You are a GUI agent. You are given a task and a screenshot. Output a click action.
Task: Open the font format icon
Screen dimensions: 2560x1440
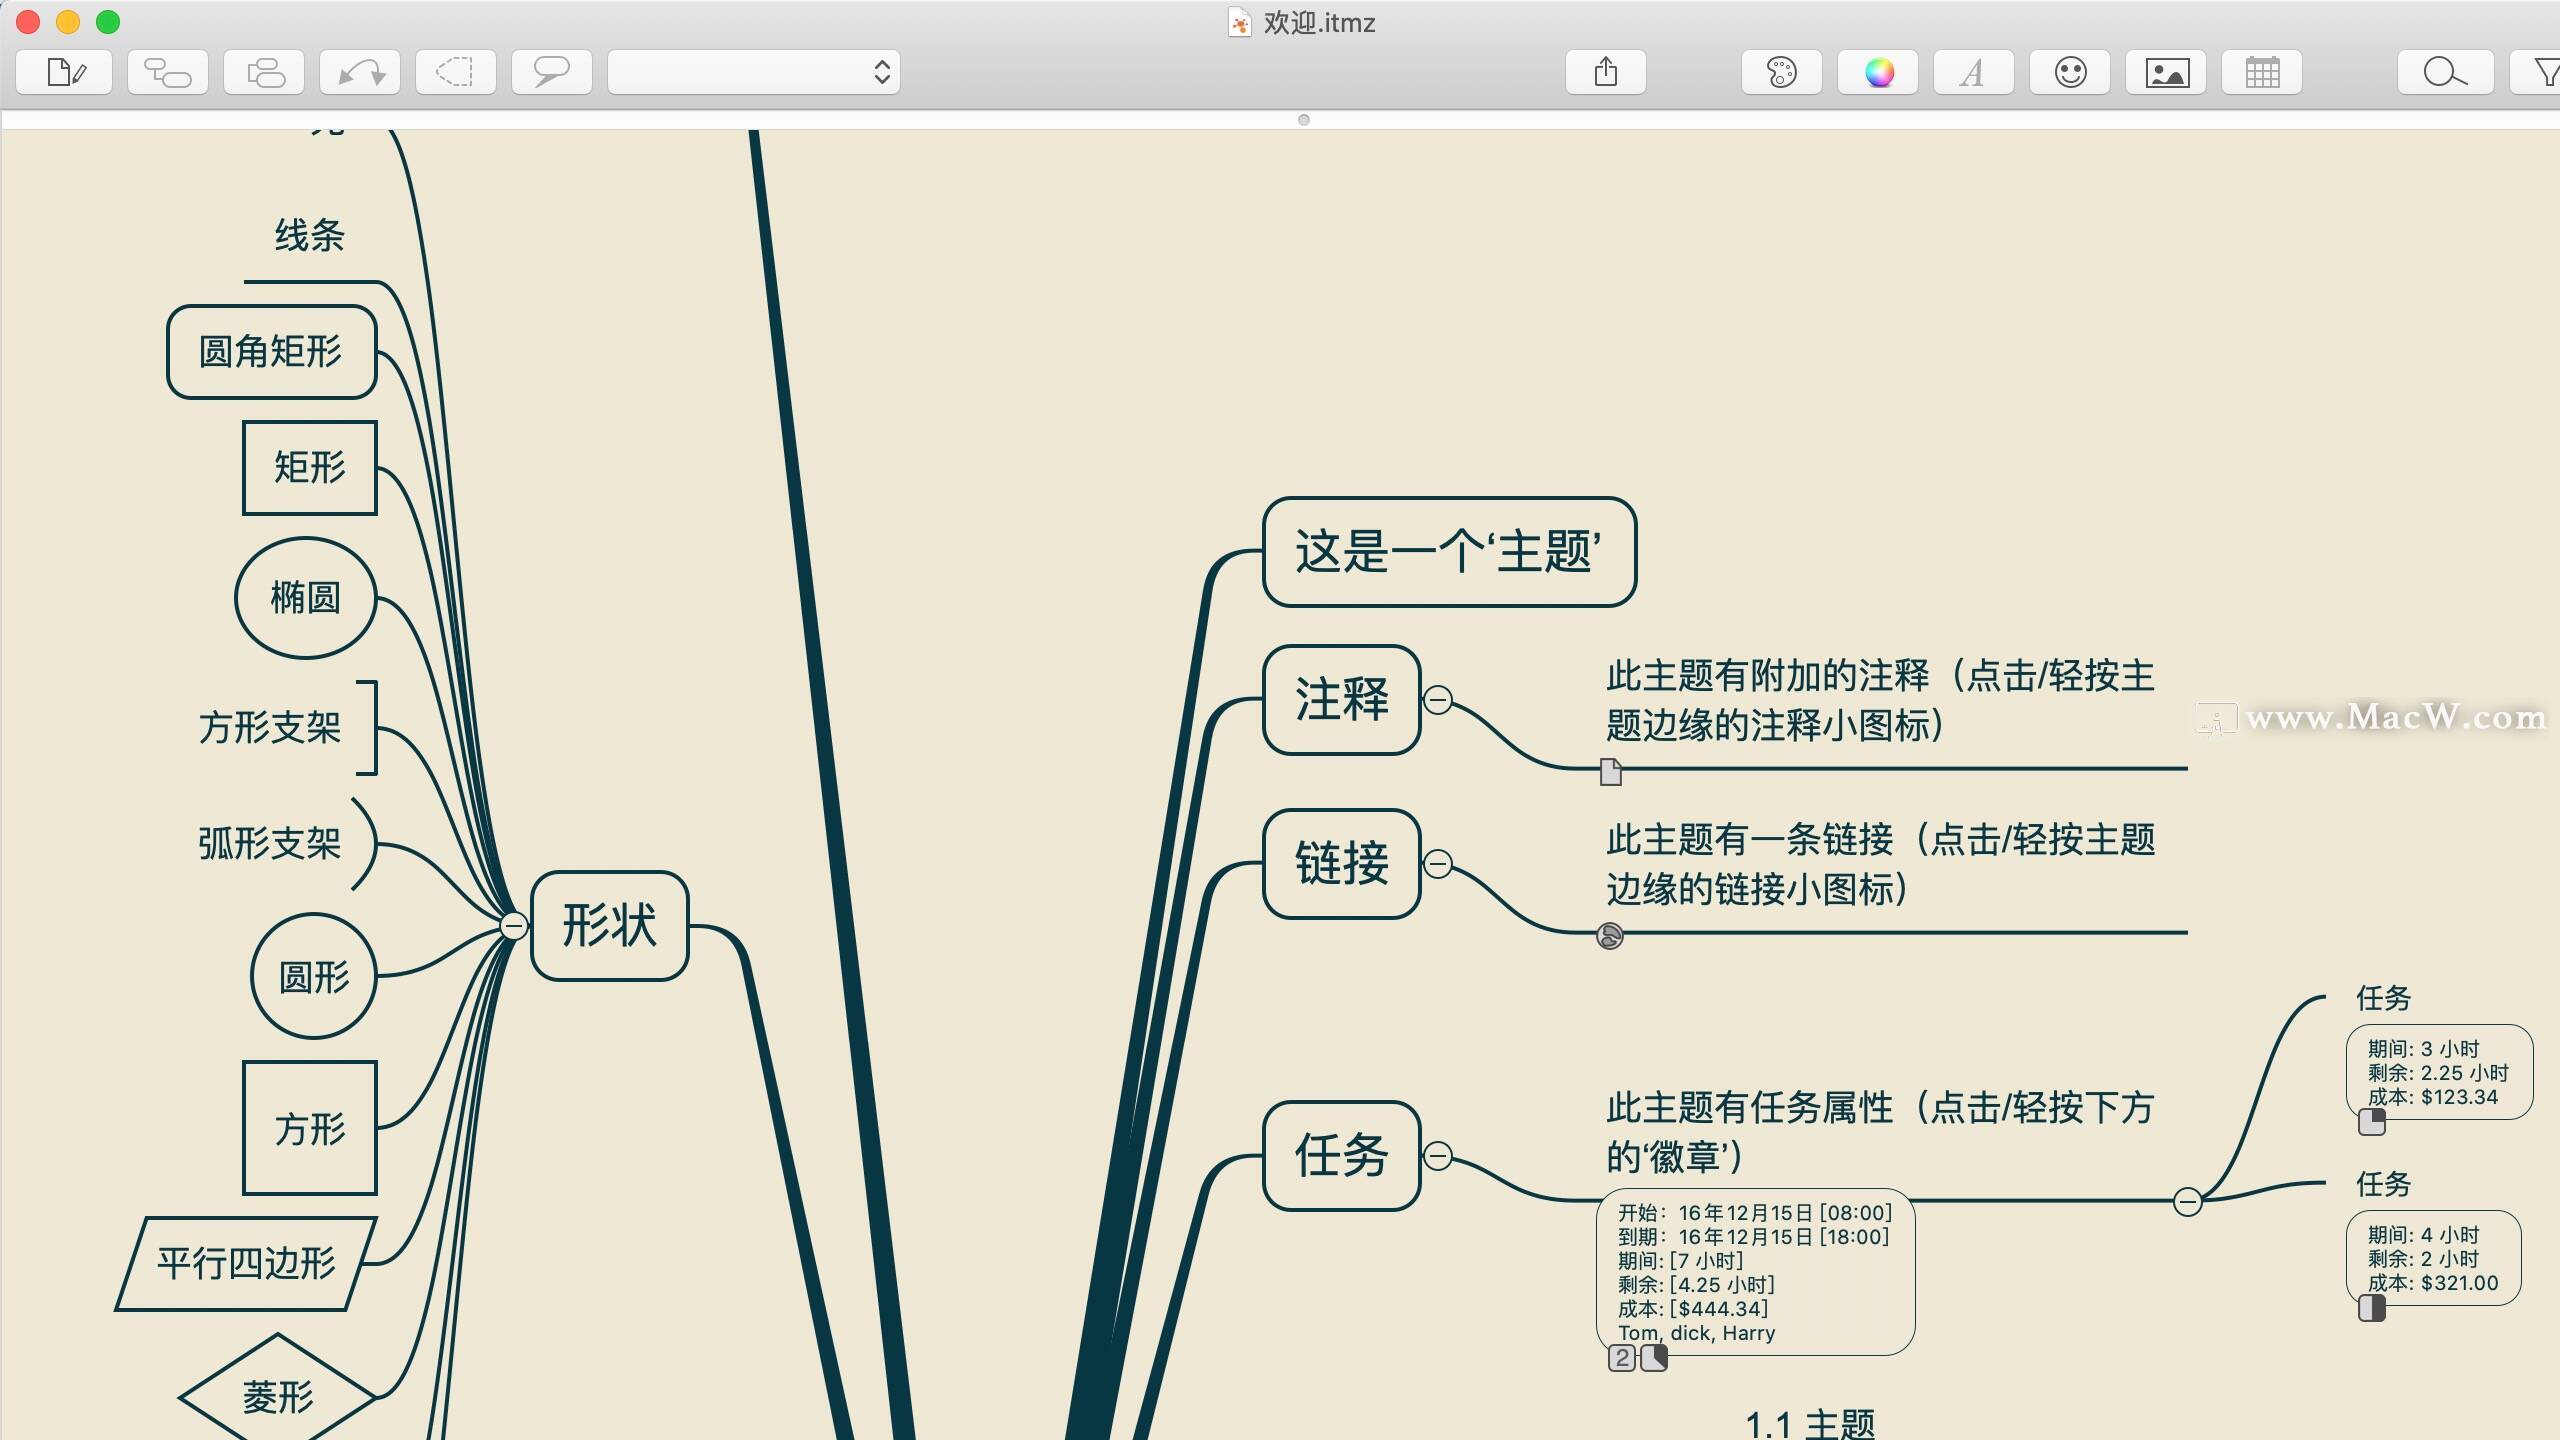tap(1973, 72)
